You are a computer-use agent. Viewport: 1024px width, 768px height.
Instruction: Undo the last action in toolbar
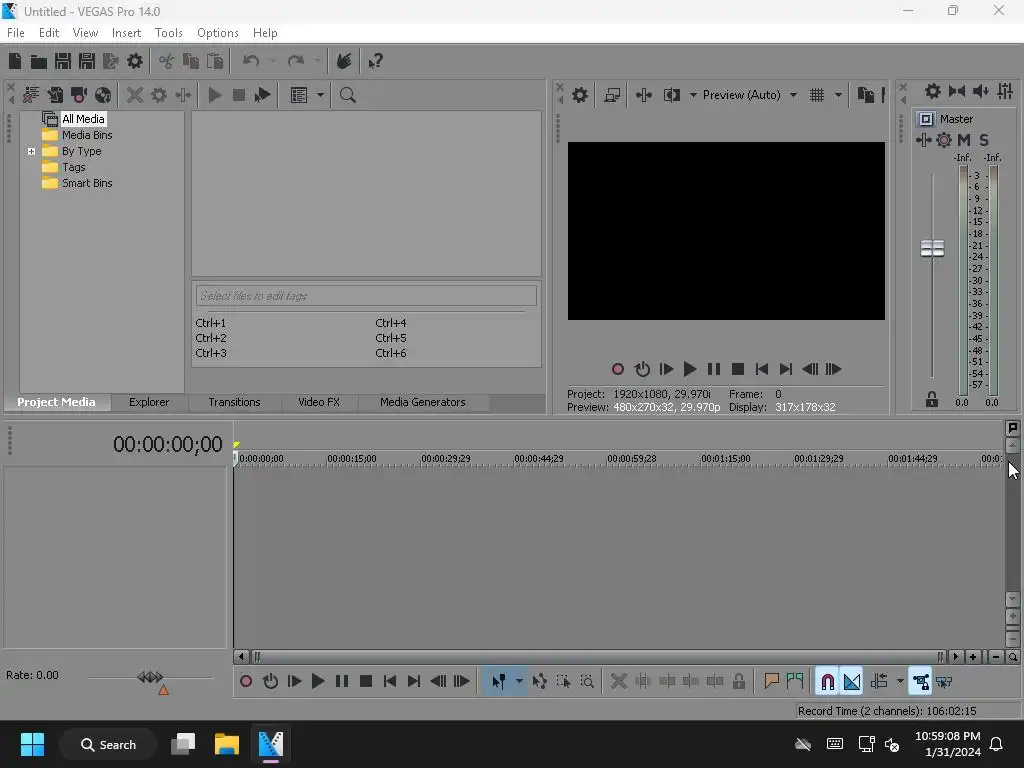click(x=251, y=61)
